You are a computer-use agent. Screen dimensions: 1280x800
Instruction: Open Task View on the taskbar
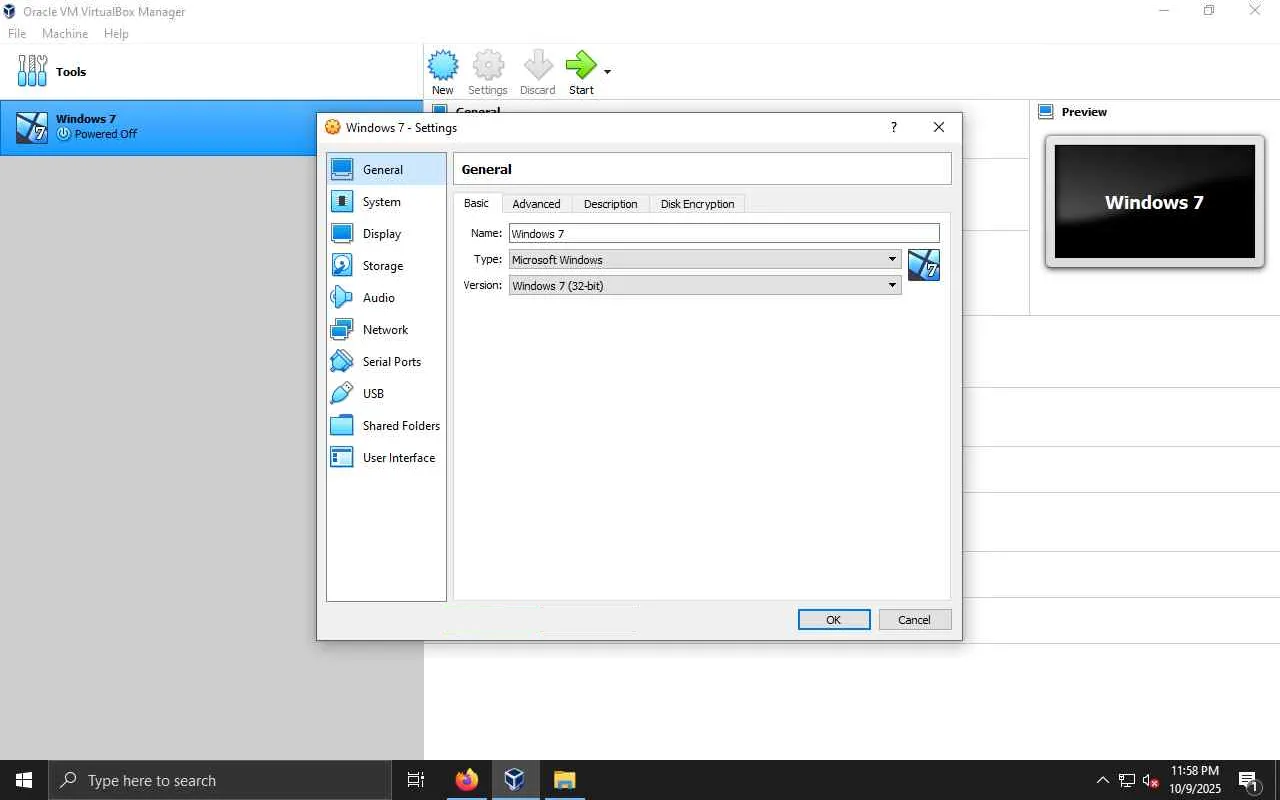click(416, 780)
